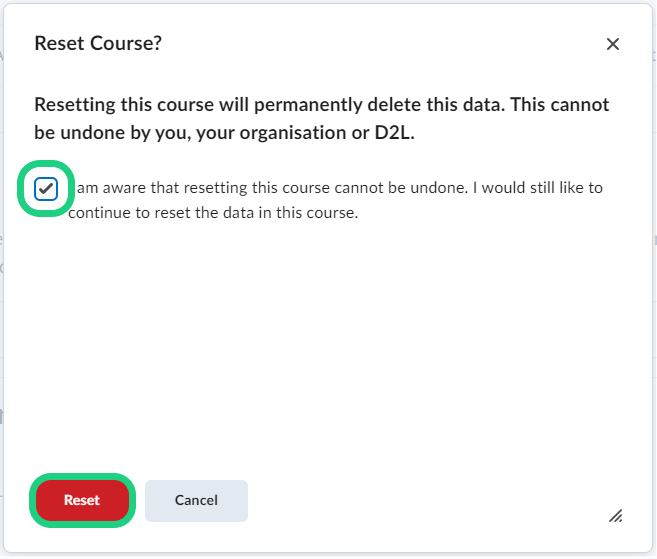This screenshot has width=657, height=559.
Task: Untick the reset acknowledgement checkbox
Action: 46,189
